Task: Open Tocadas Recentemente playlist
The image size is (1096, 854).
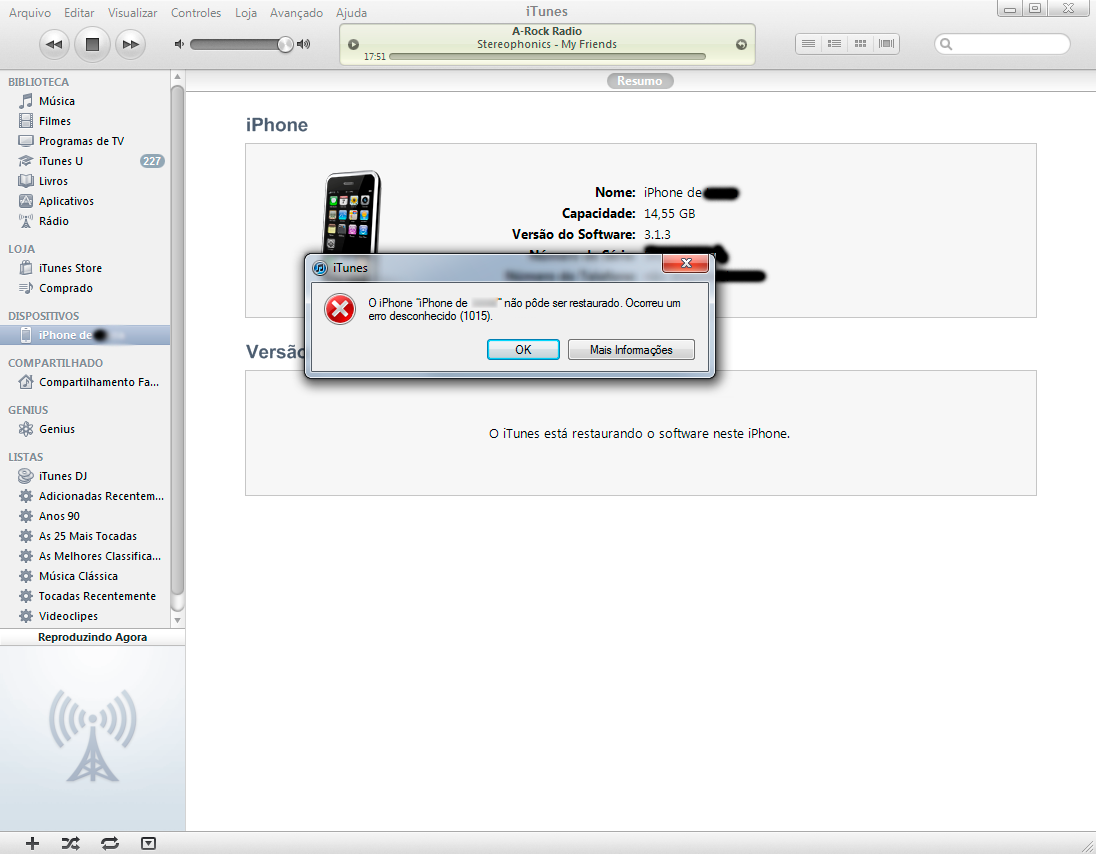Action: point(85,596)
